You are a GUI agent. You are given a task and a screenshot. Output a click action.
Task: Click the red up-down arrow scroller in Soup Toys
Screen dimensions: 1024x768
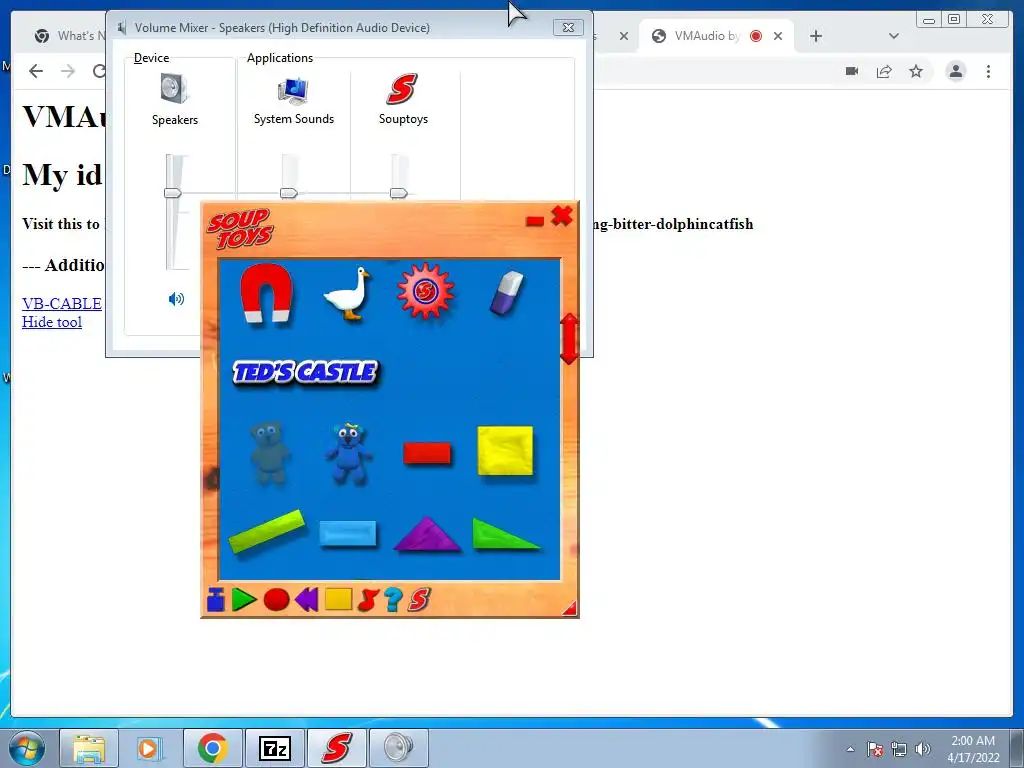coord(569,338)
